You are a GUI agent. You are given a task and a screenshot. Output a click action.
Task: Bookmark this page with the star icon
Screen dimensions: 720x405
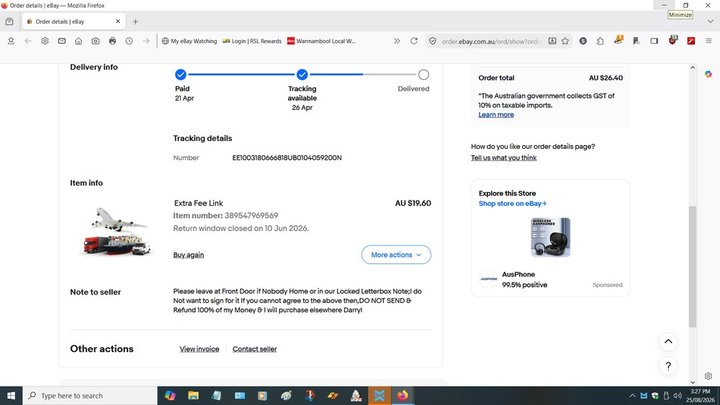coord(565,41)
